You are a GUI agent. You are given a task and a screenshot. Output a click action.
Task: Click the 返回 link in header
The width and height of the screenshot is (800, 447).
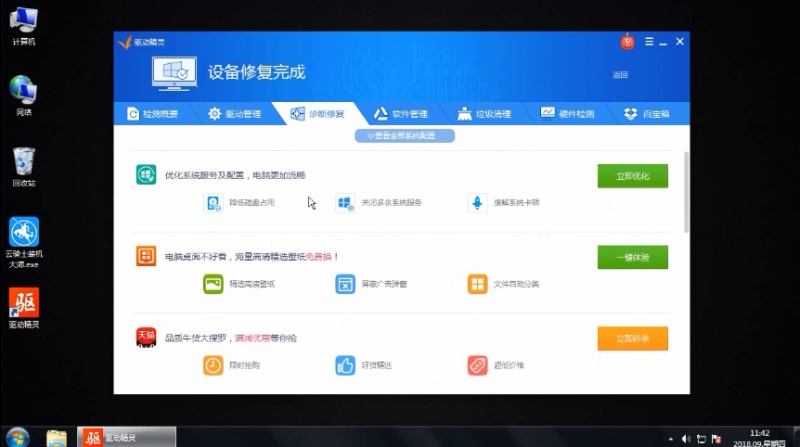(x=620, y=75)
